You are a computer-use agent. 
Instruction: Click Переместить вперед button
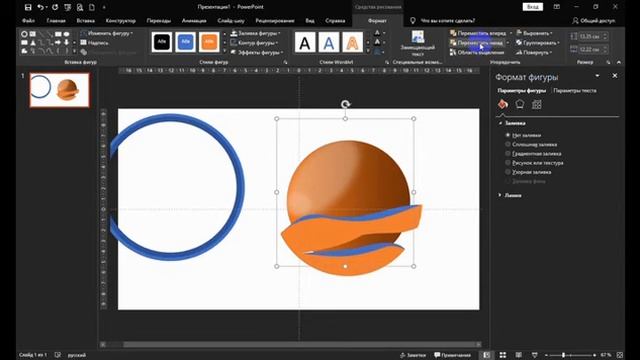click(x=478, y=33)
